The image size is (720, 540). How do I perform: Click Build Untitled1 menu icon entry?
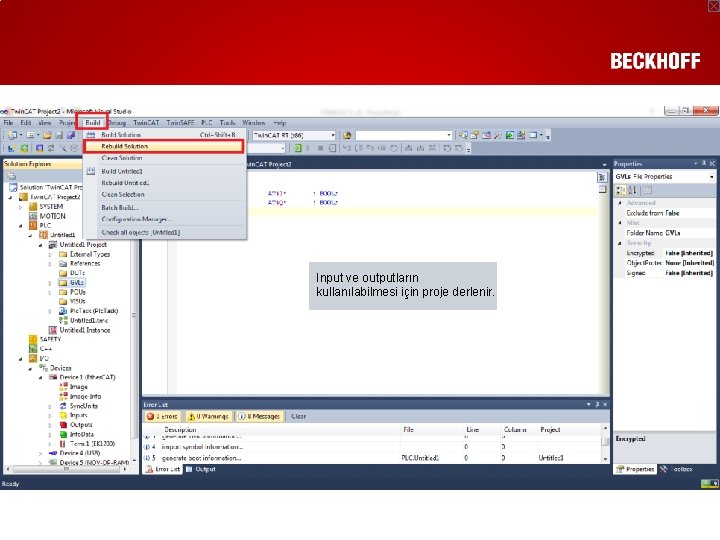[x=90, y=171]
